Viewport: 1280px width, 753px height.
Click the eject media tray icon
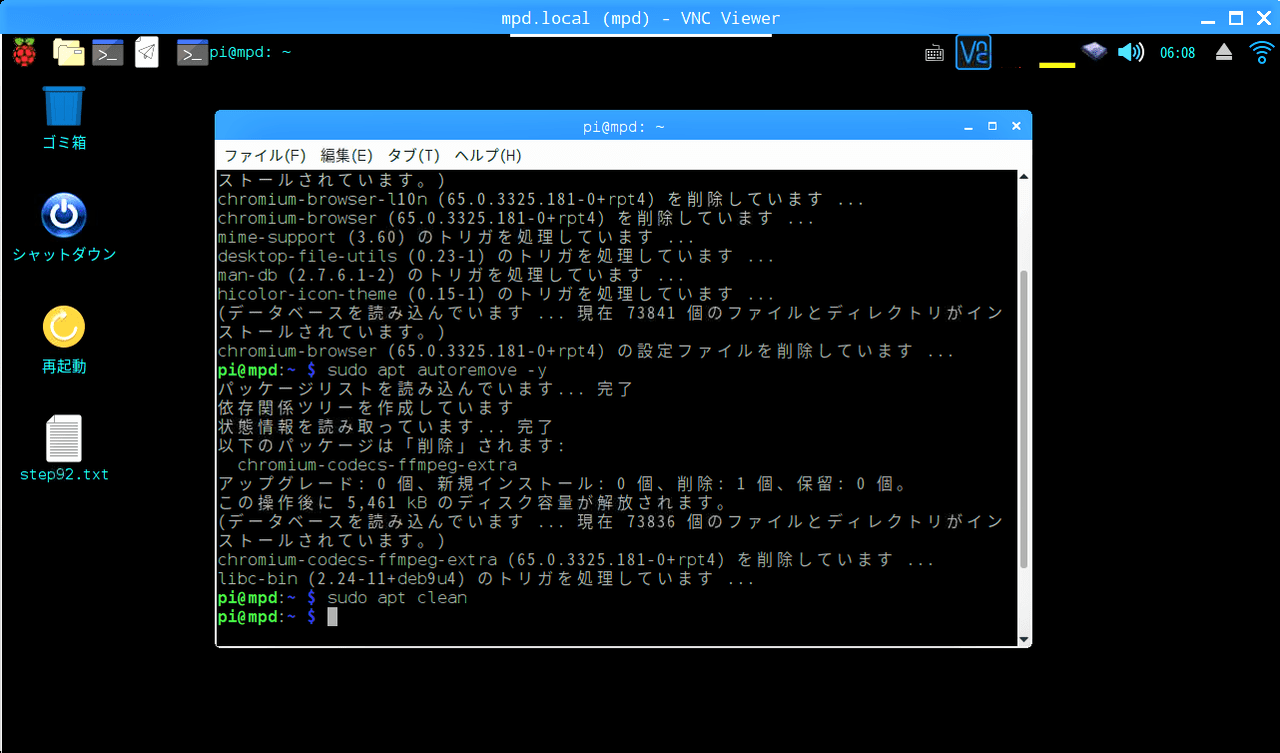pyautogui.click(x=1224, y=52)
